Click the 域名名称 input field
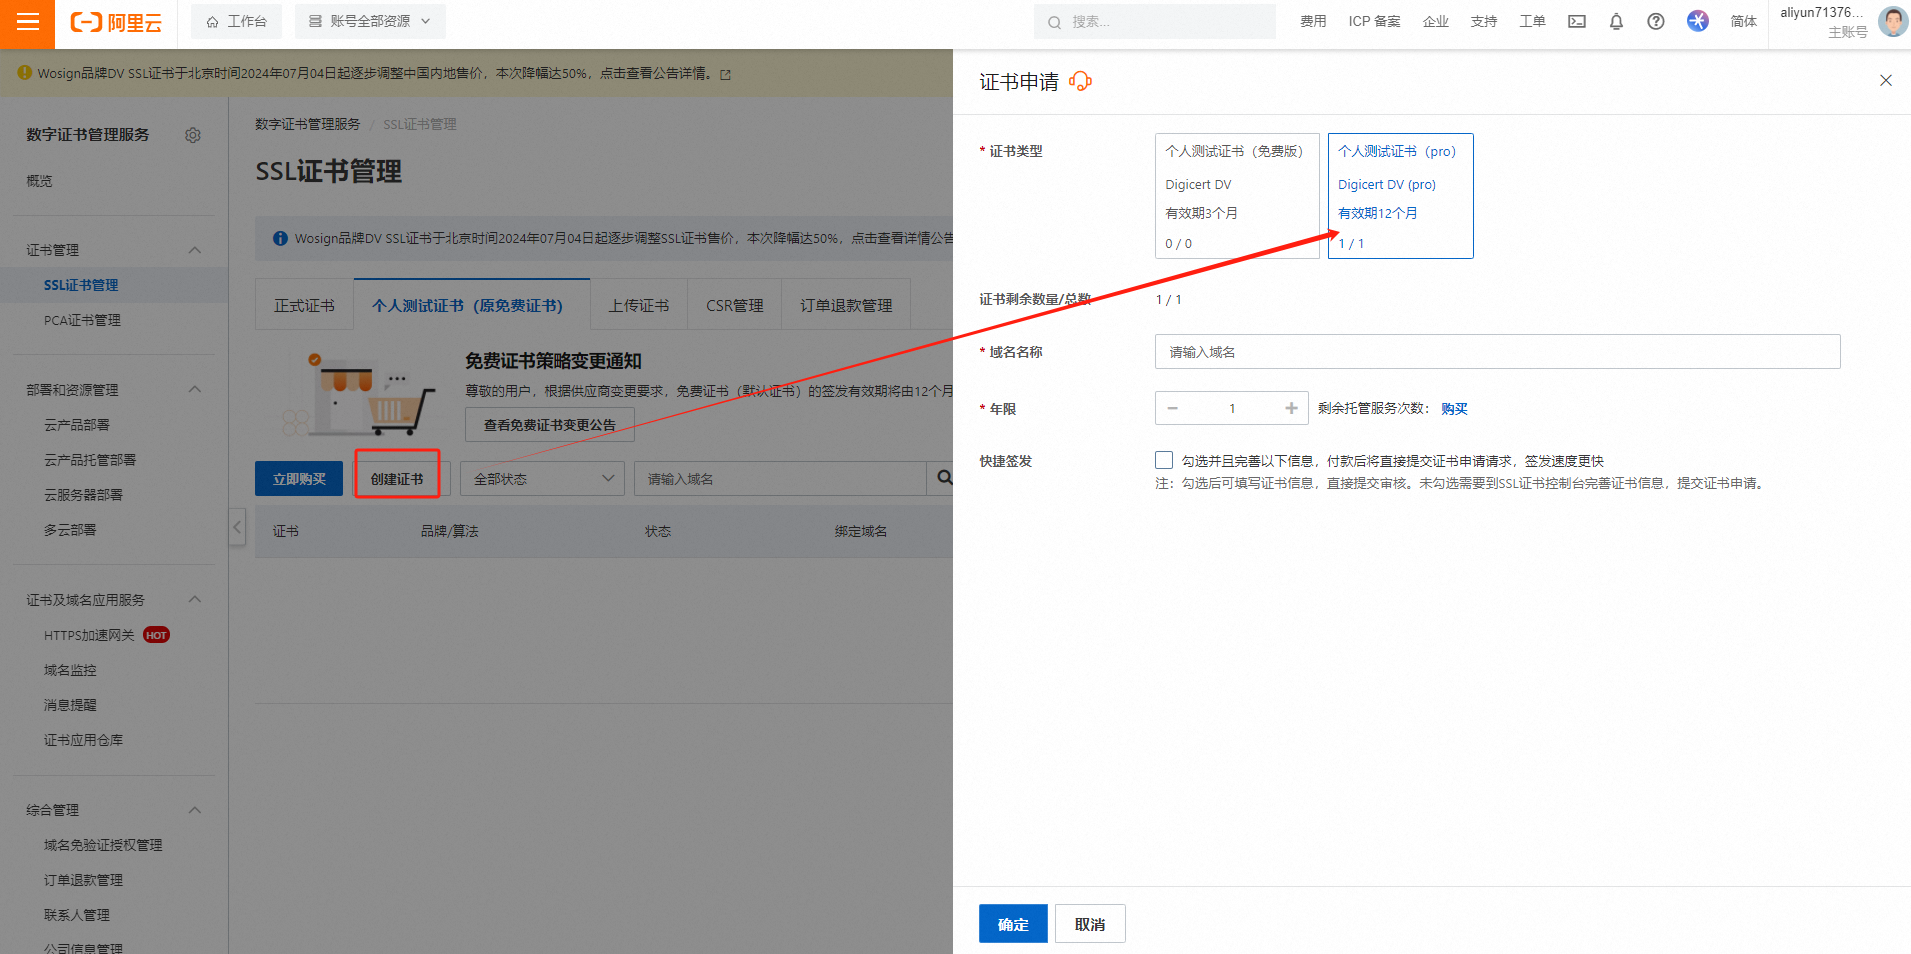1911x954 pixels. [1497, 352]
